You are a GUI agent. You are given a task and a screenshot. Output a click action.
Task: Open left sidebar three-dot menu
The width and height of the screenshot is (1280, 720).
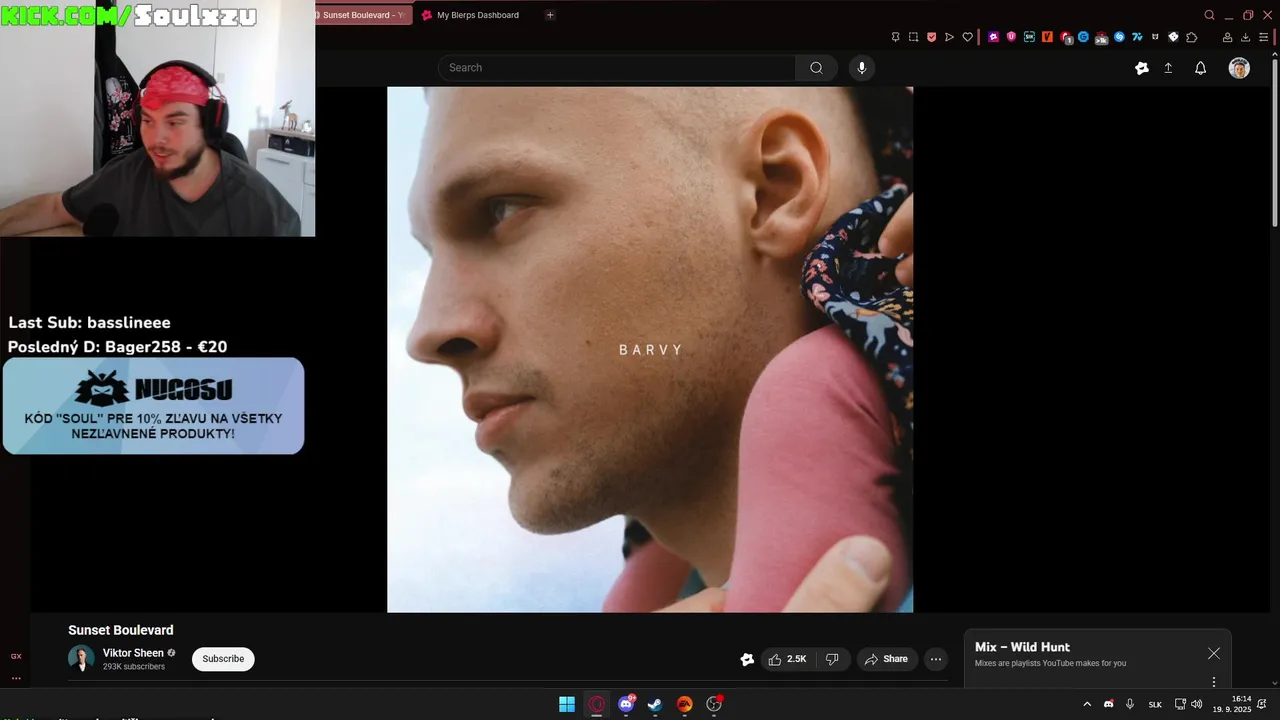(x=16, y=678)
